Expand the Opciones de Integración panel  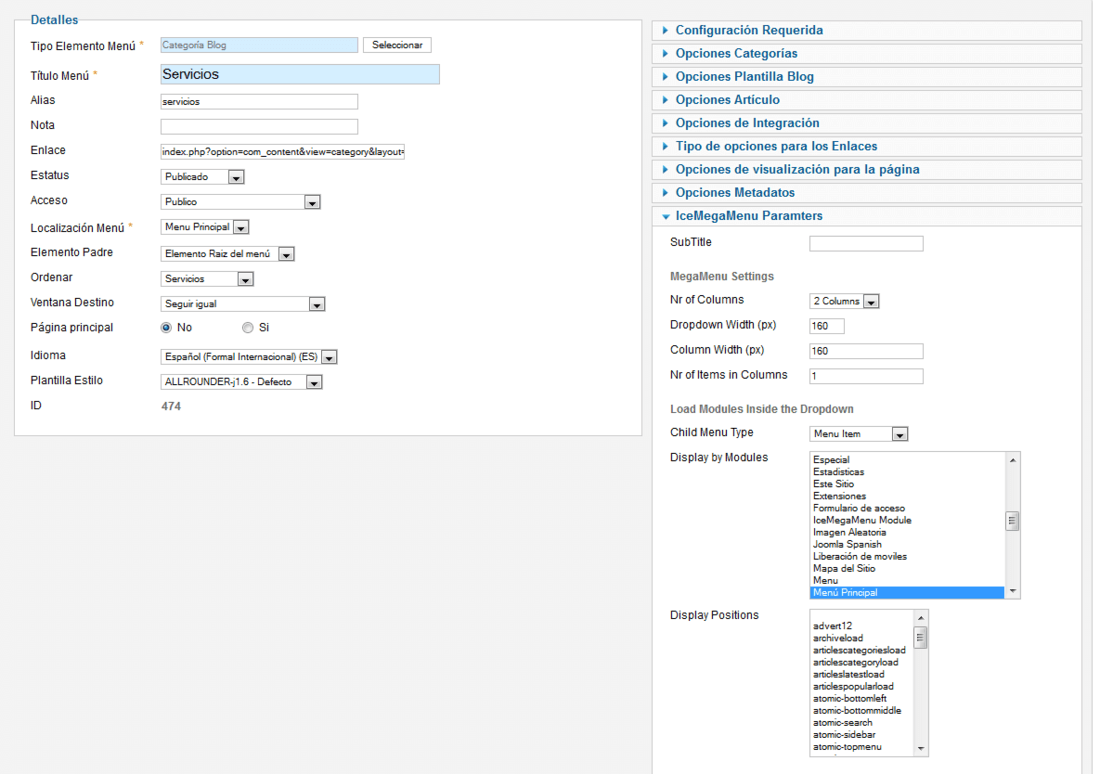[x=867, y=123]
